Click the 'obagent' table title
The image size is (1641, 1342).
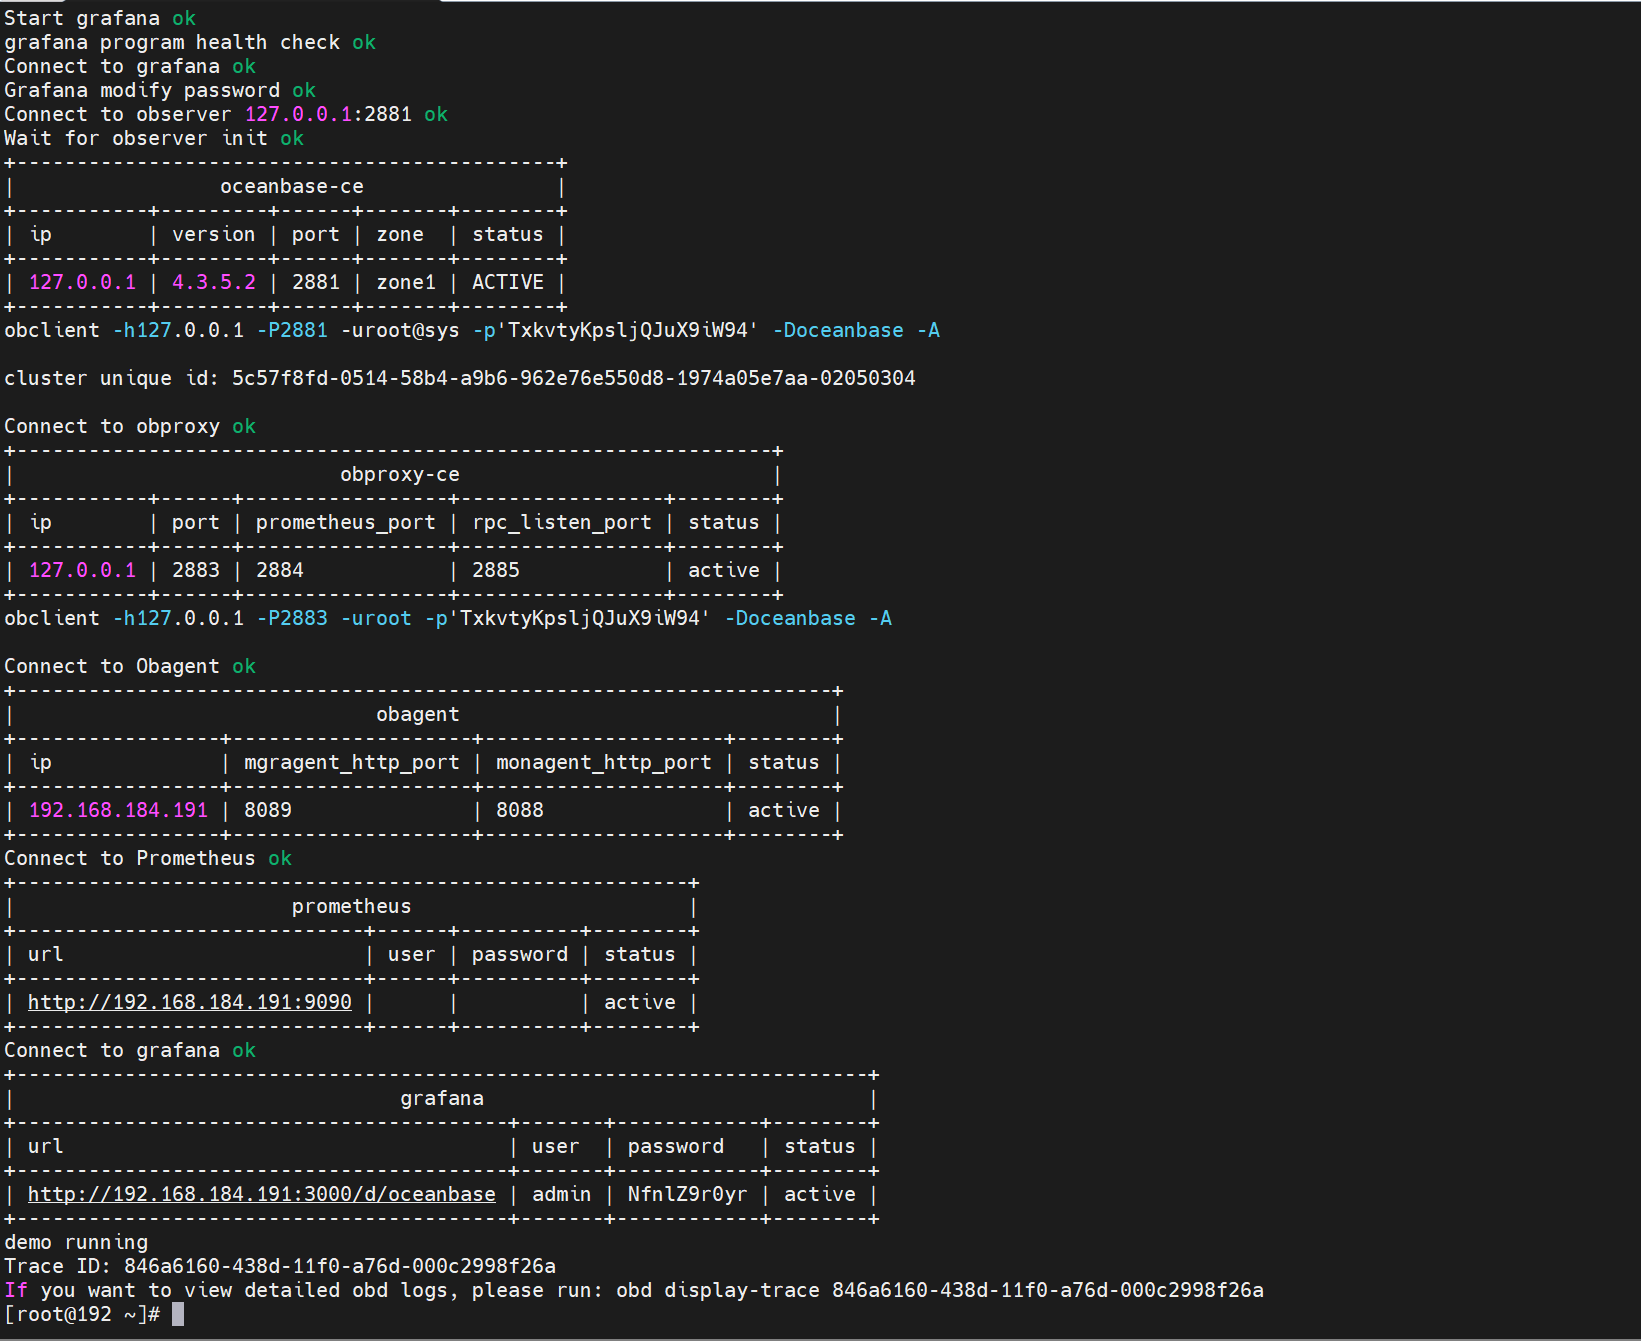pyautogui.click(x=418, y=714)
